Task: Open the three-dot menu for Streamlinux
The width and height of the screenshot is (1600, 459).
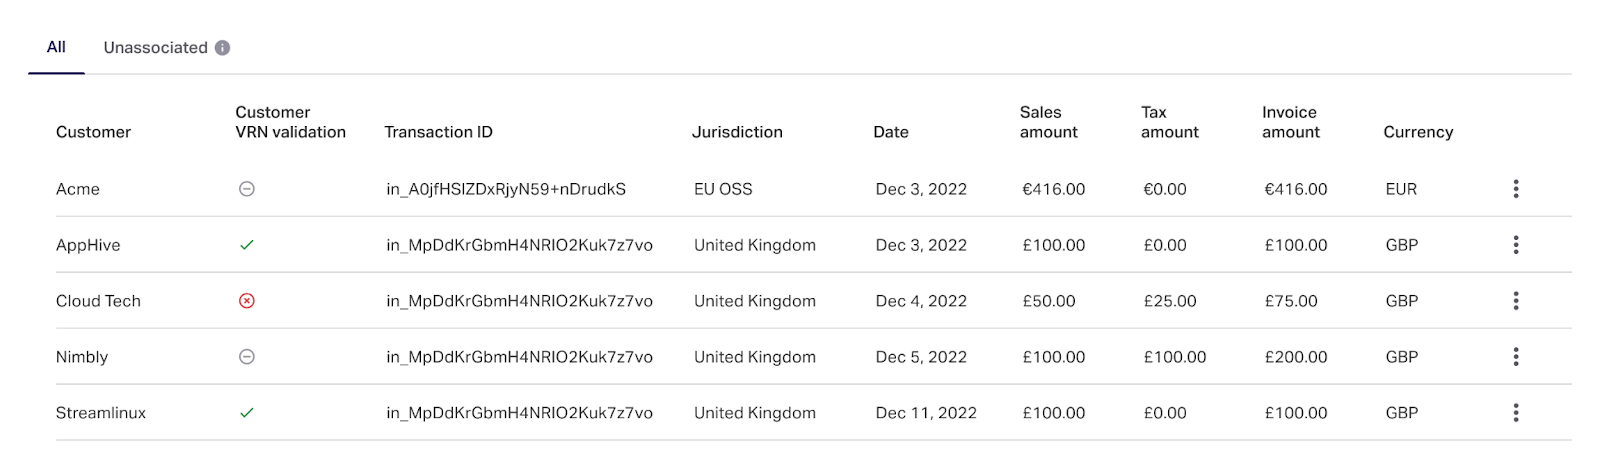Action: (1516, 413)
